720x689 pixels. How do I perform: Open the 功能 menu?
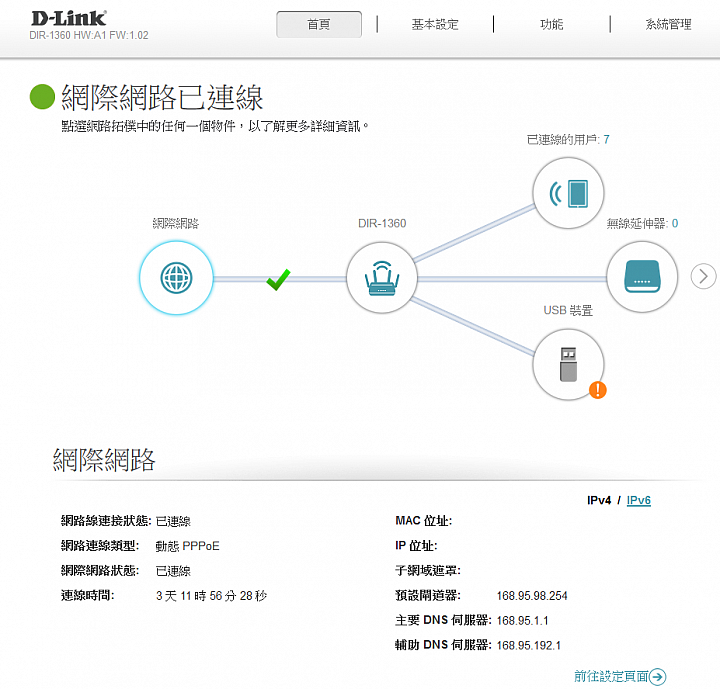[551, 24]
